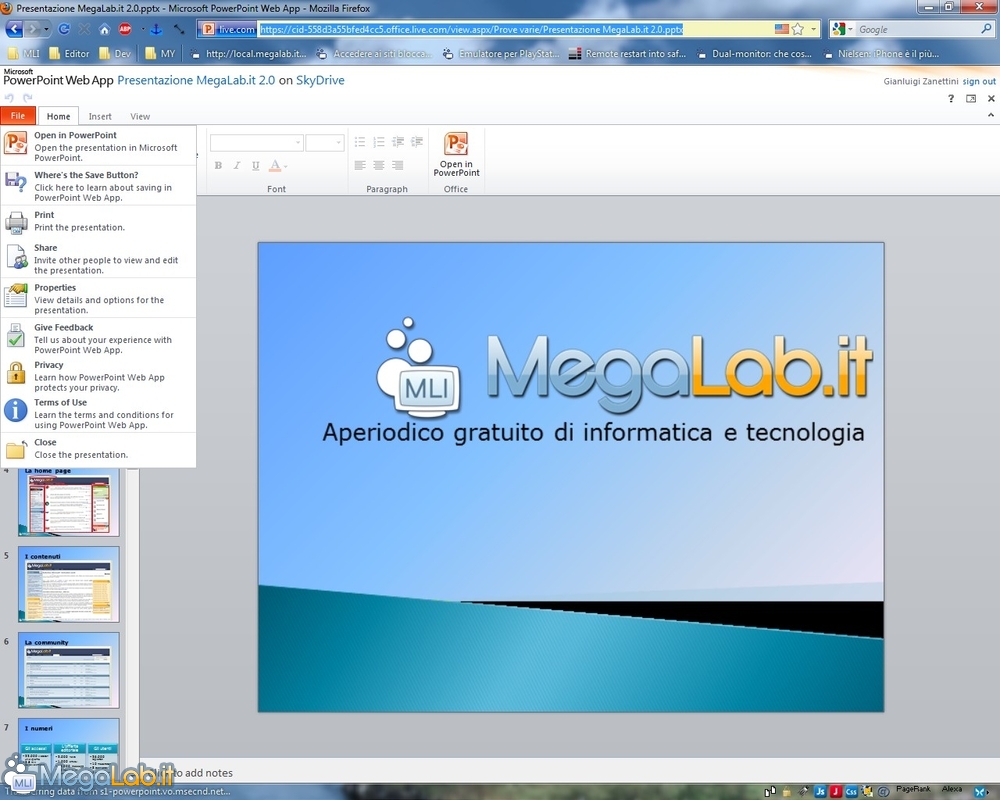This screenshot has height=800, width=1000.
Task: Go to the Firefox home page
Action: coord(105,29)
